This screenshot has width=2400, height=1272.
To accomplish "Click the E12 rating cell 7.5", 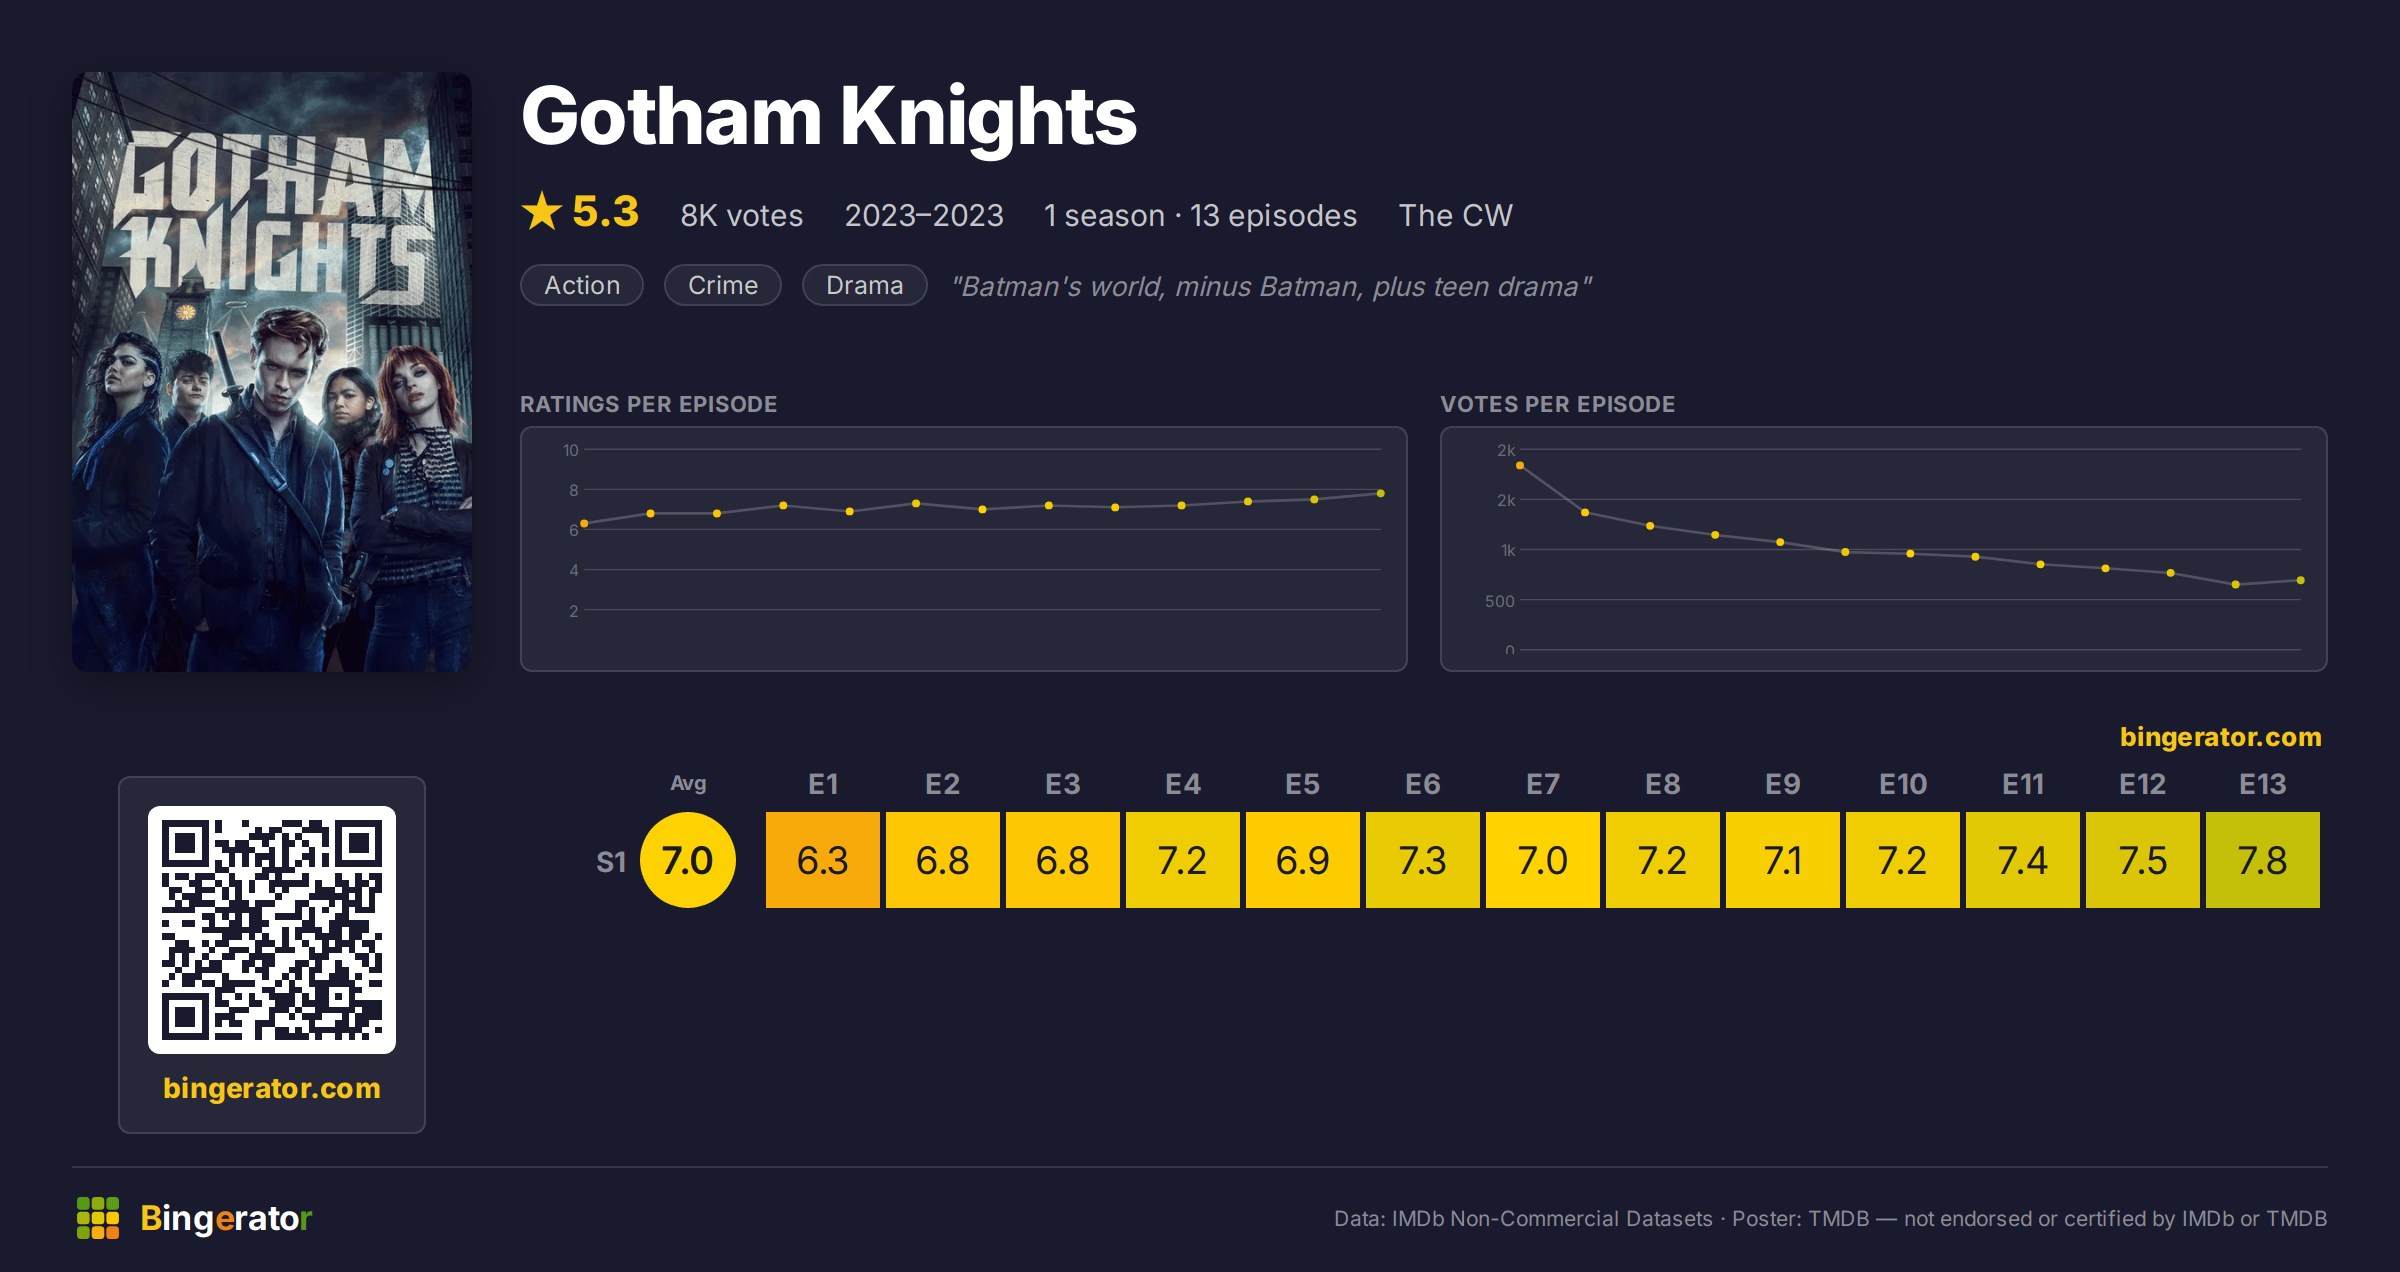I will point(2143,860).
